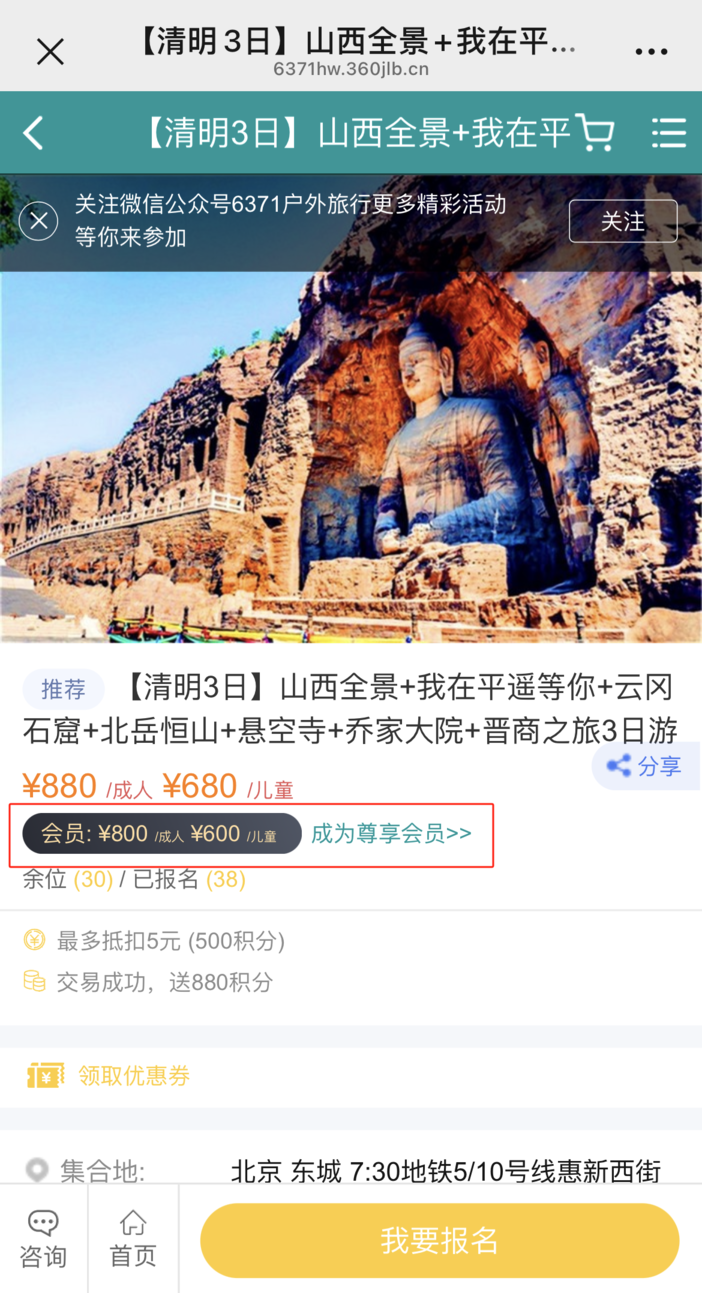Viewport: 702px width, 1293px height.
Task: Dismiss the WeChat follow banner
Action: pos(38,221)
